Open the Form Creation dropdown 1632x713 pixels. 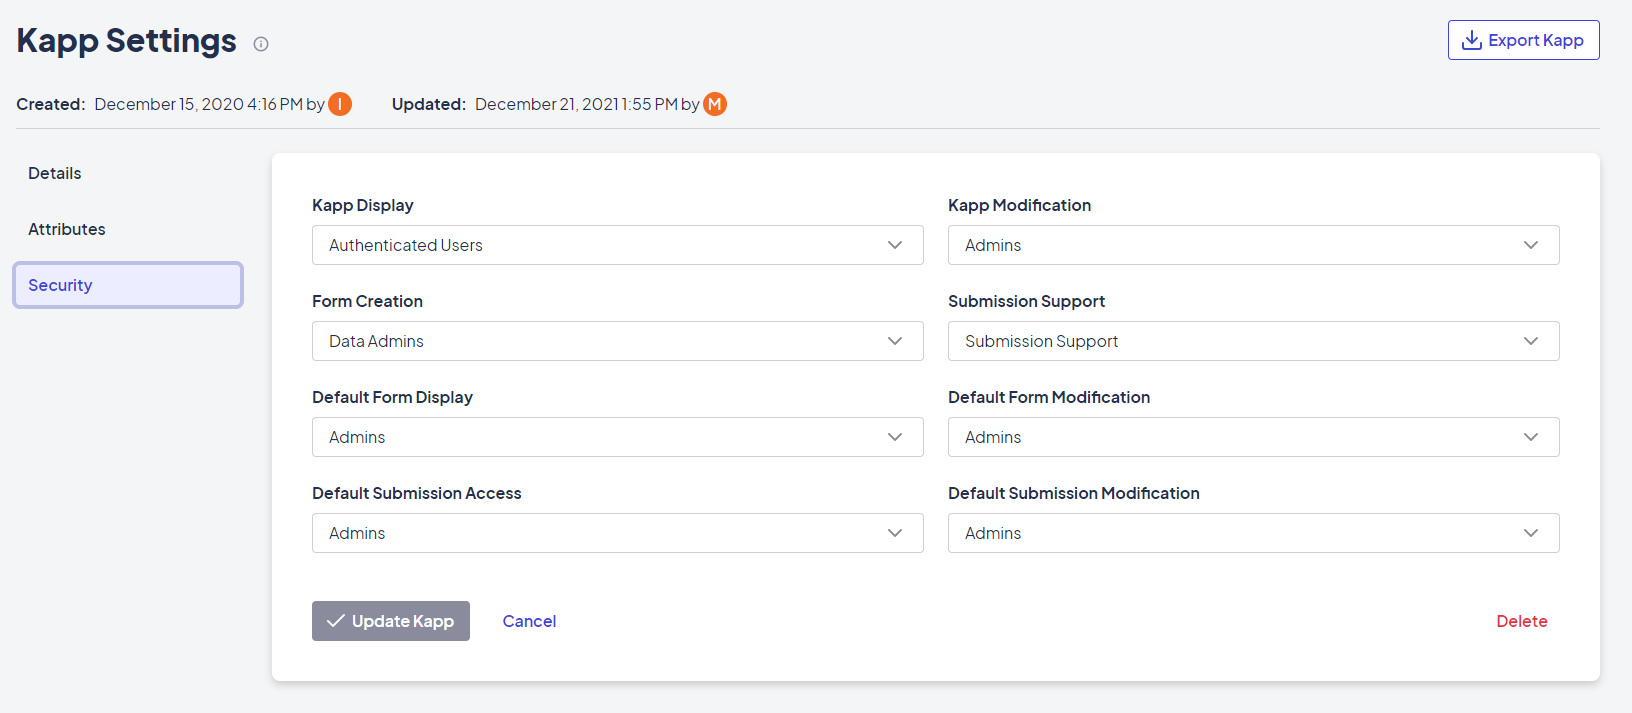(x=617, y=341)
